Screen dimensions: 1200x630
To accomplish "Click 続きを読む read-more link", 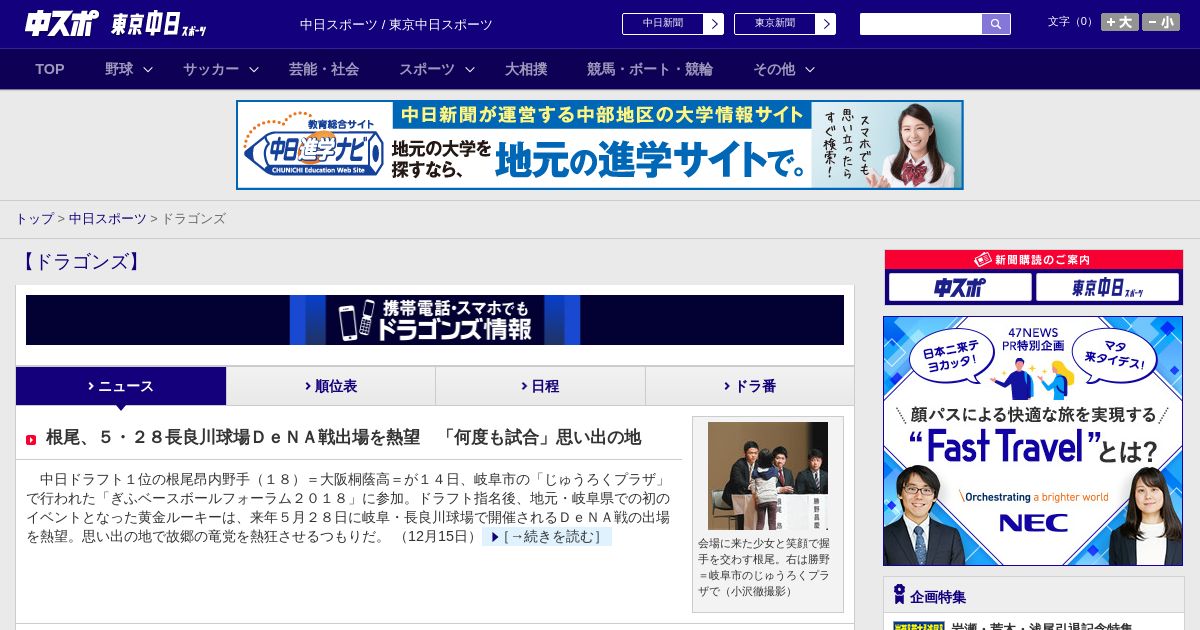I will click(547, 537).
